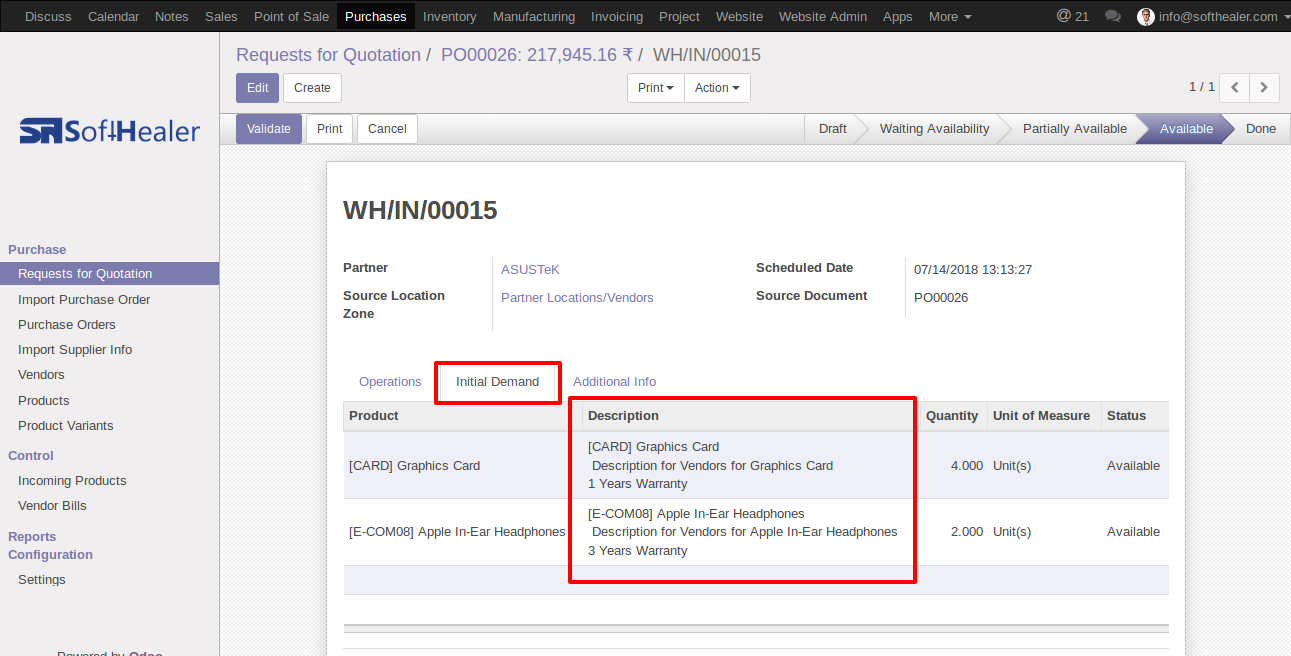This screenshot has height=656, width=1291.
Task: Open Import Supplier Info in sidebar
Action: [x=75, y=350]
